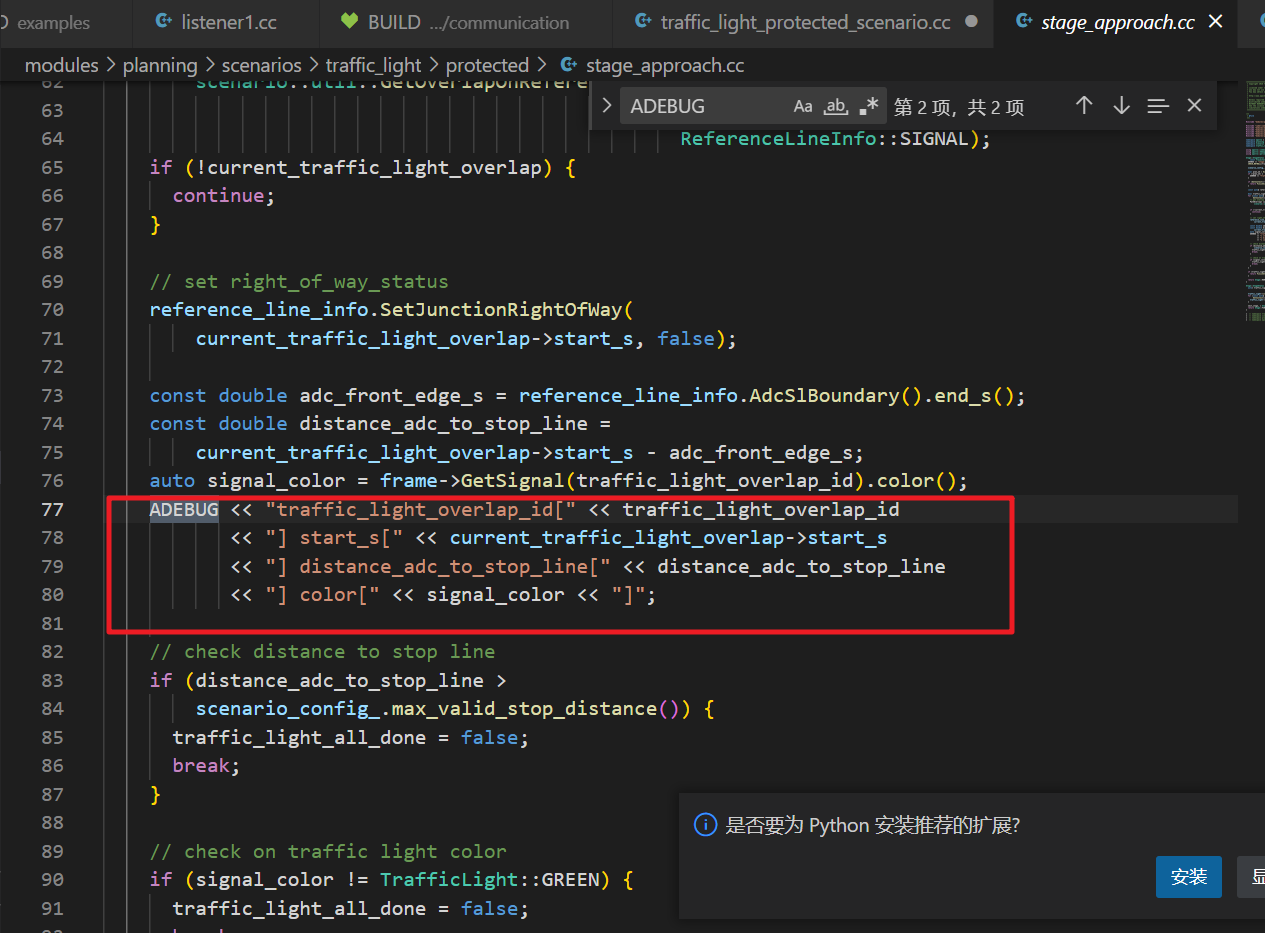Expand the replace field in find widget
The image size is (1265, 933).
606,106
